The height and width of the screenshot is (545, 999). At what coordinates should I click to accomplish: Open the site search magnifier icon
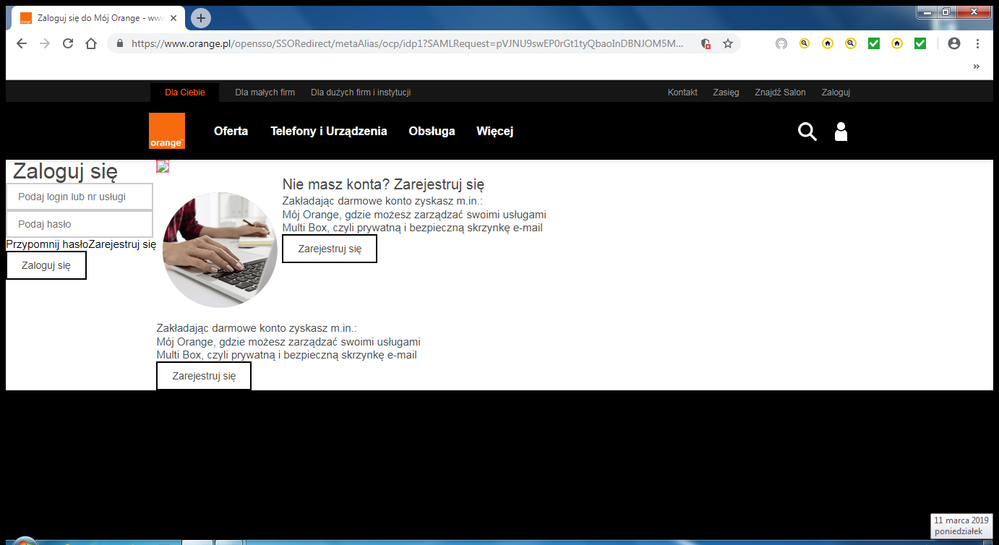tap(807, 132)
